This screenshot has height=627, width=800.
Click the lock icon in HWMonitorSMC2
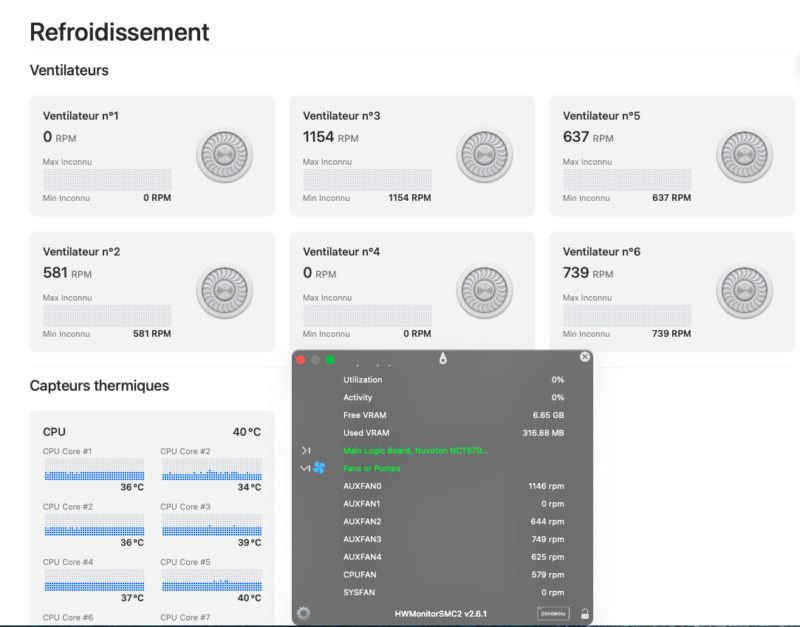click(x=585, y=613)
